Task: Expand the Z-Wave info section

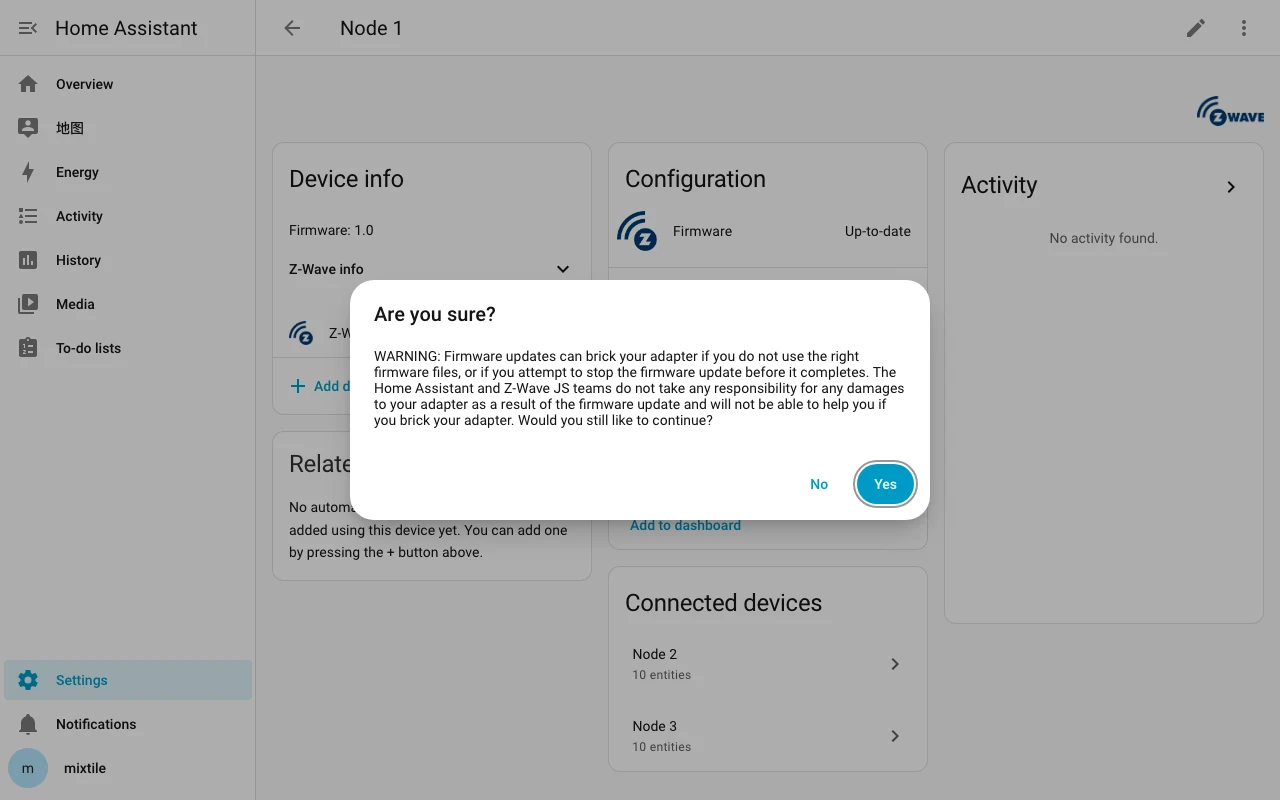Action: pyautogui.click(x=431, y=269)
